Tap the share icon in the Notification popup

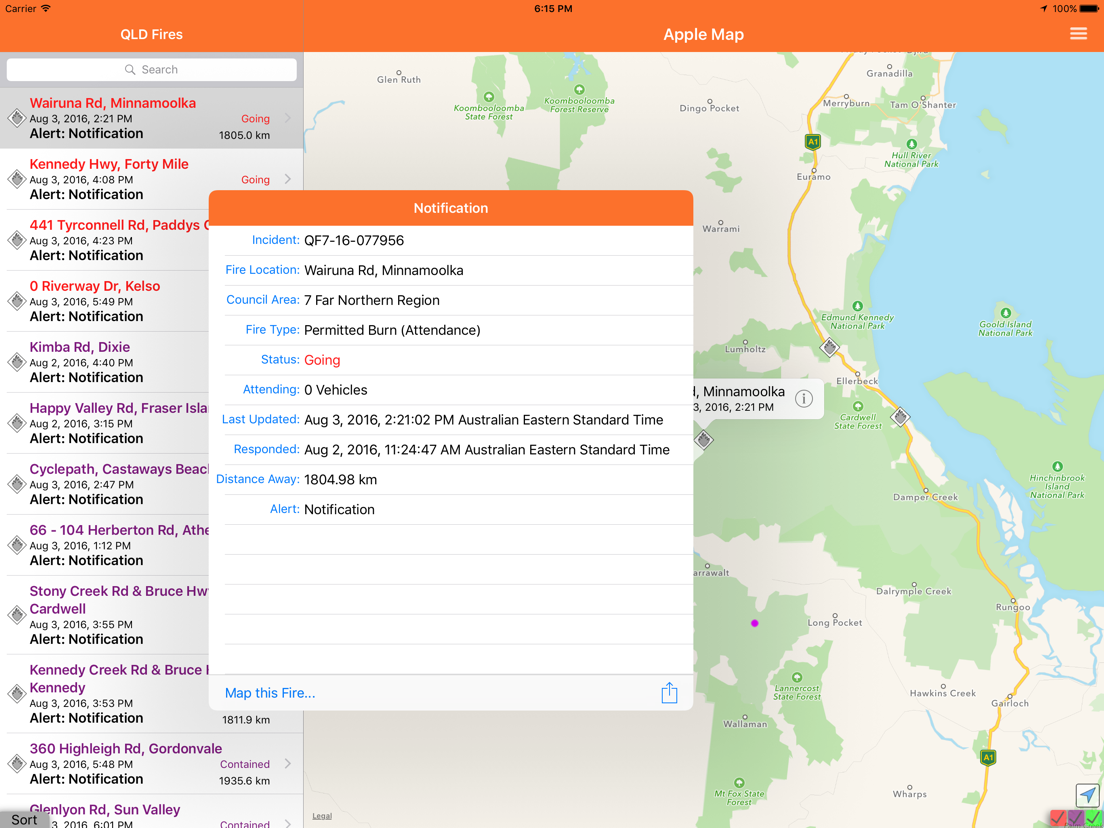(x=669, y=693)
